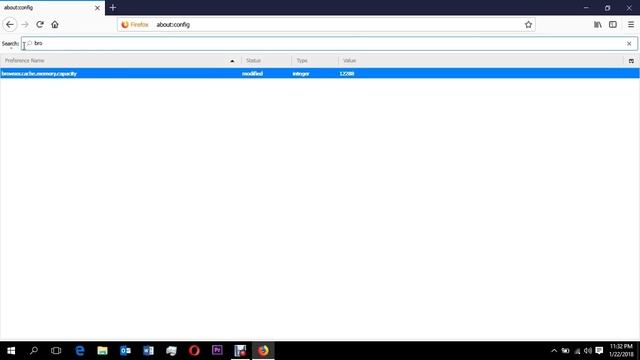Image resolution: width=640 pixels, height=360 pixels.
Task: Open Word from the taskbar
Action: pyautogui.click(x=148, y=351)
